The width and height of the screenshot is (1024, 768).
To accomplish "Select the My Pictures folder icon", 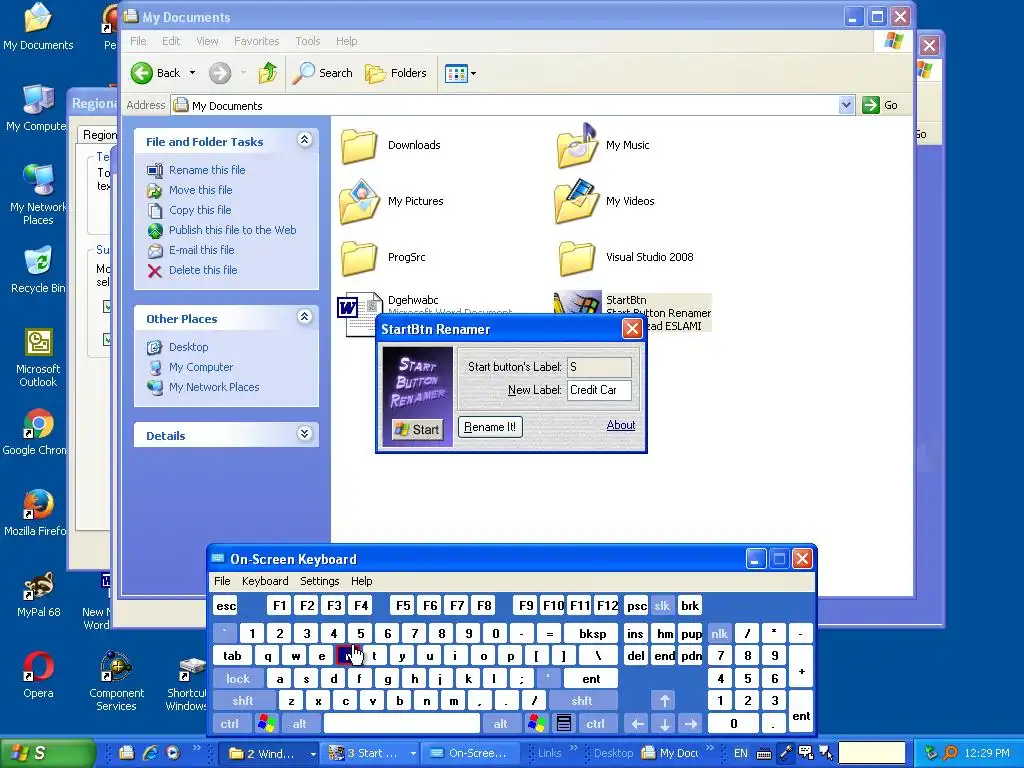I will coord(359,202).
